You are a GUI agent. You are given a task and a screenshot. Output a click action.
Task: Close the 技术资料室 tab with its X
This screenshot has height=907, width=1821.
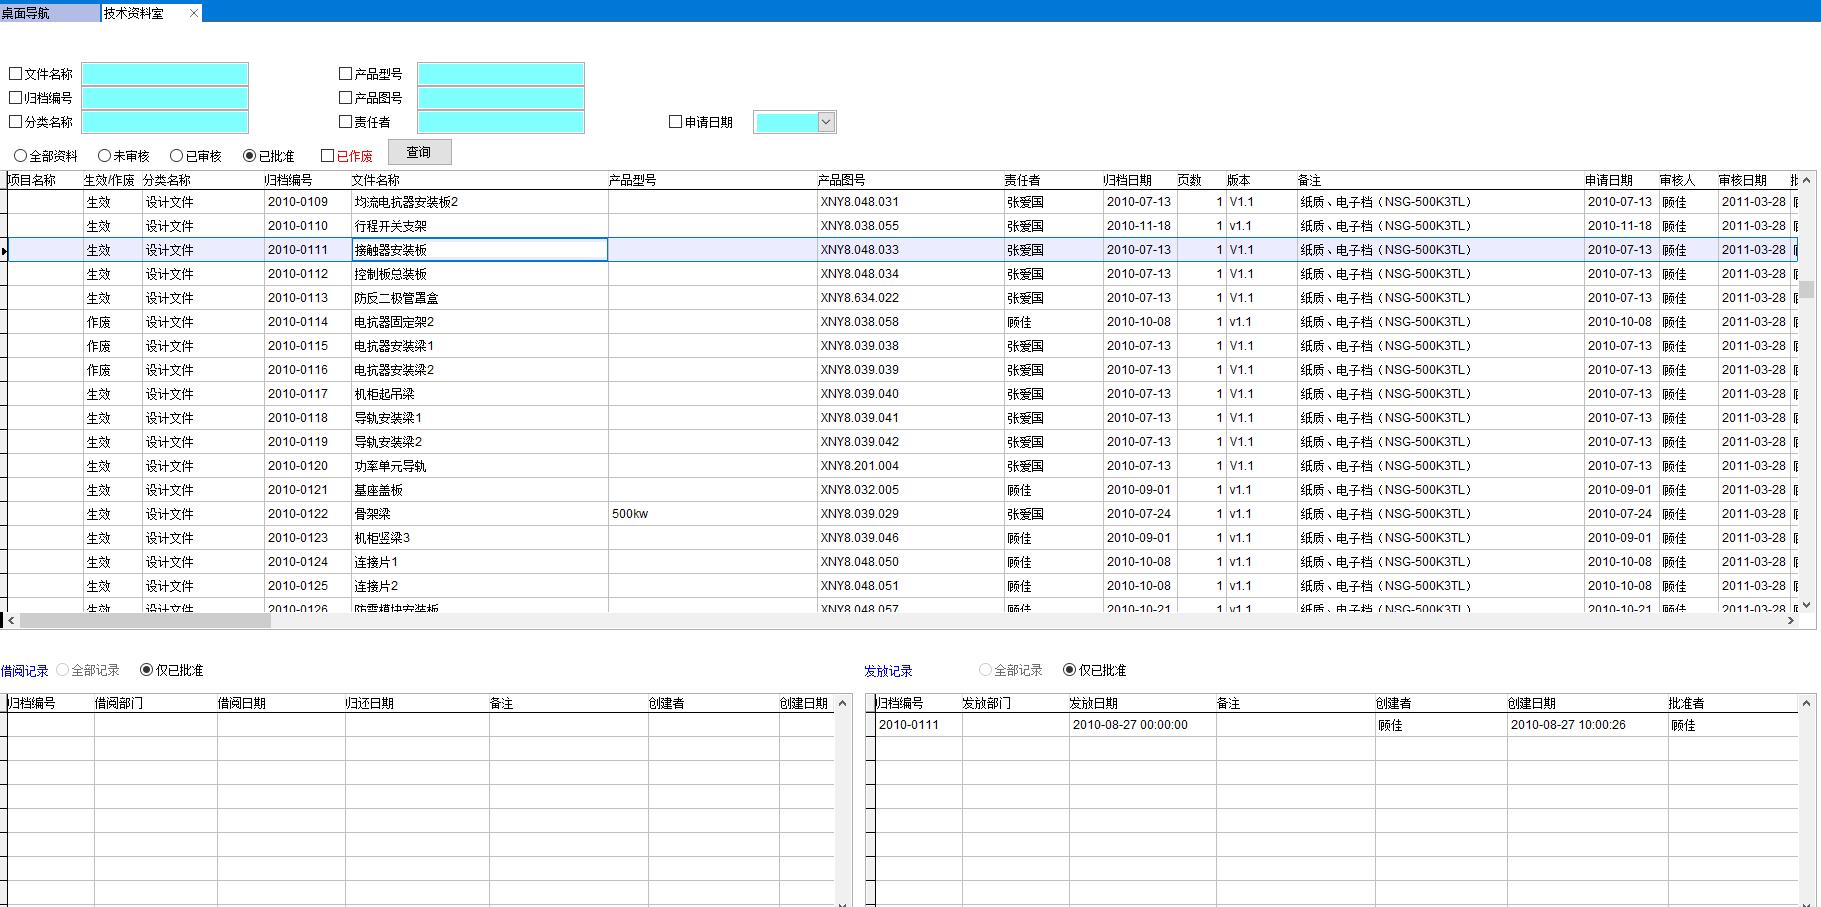[x=193, y=13]
